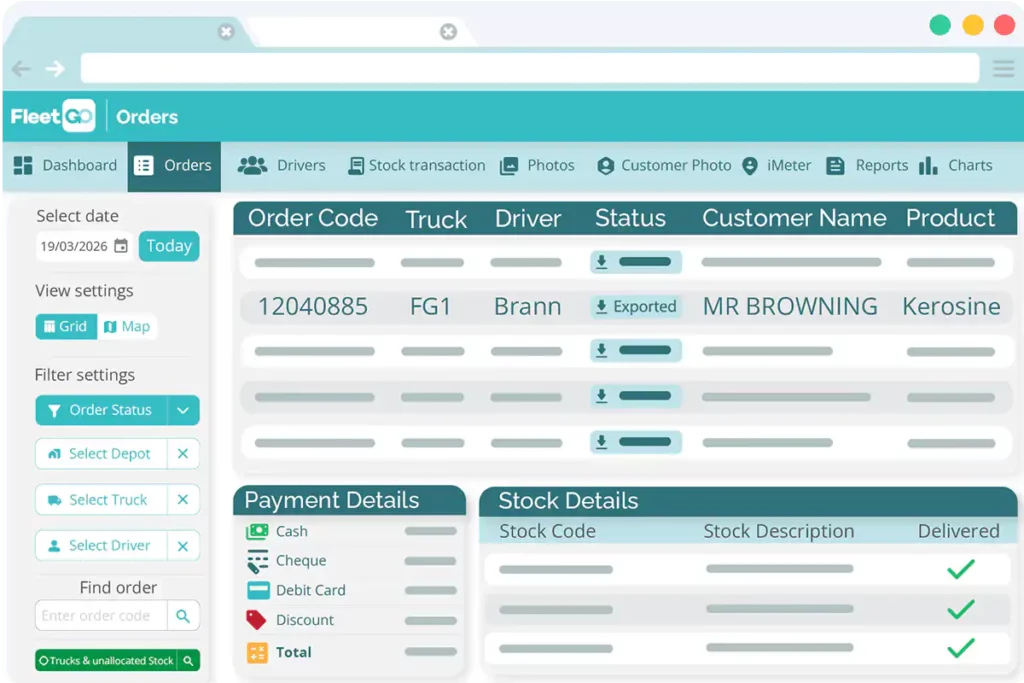Viewport: 1024px width, 683px height.
Task: Click the Enter order code field
Action: tap(101, 616)
